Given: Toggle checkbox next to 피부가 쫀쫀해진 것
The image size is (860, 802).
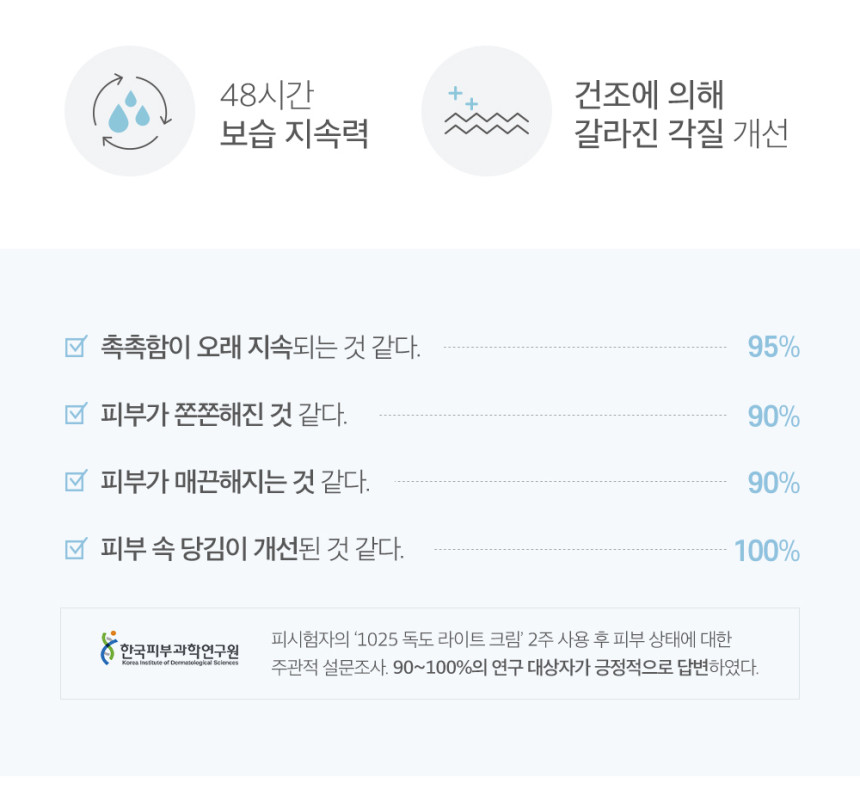Looking at the screenshot, I should coord(76,414).
